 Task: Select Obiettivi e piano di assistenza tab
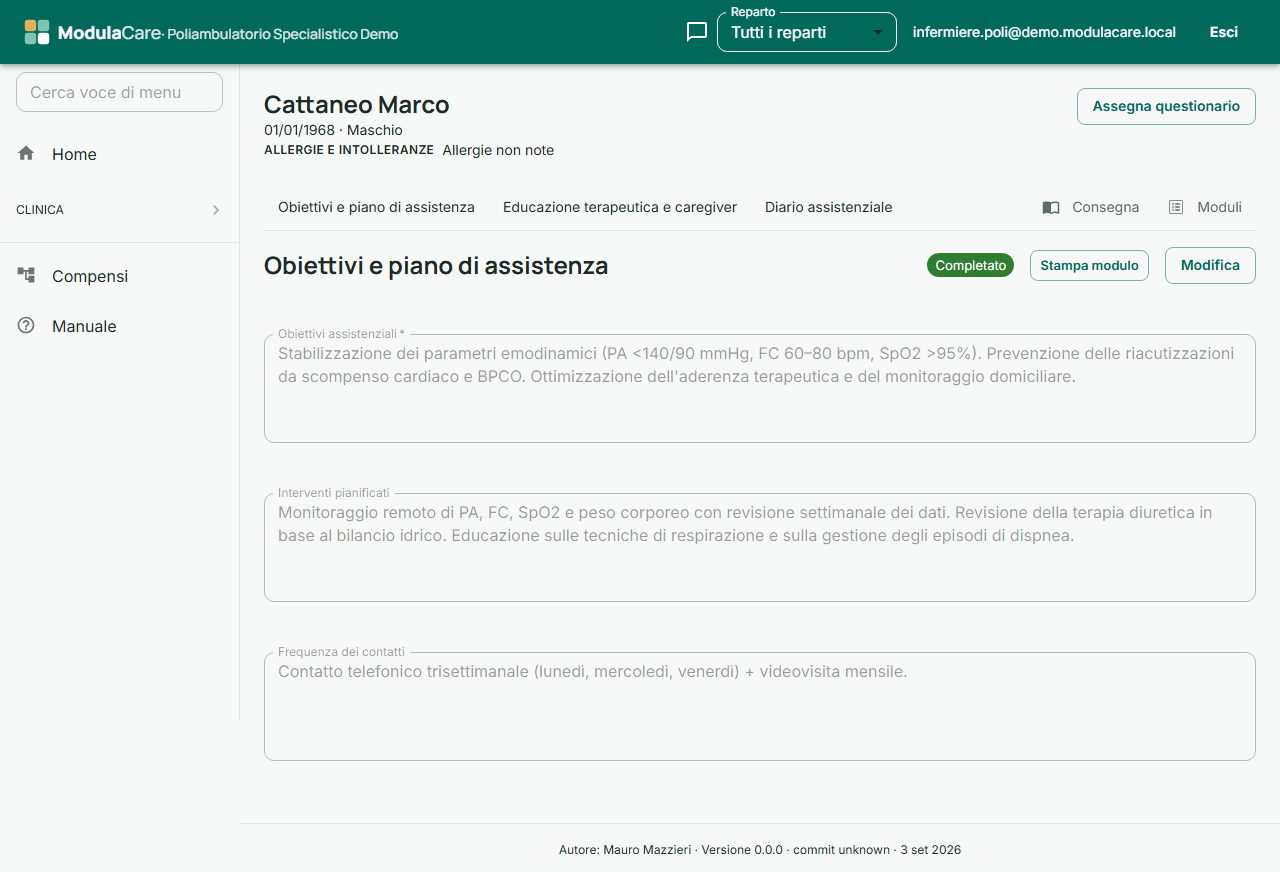(x=376, y=207)
